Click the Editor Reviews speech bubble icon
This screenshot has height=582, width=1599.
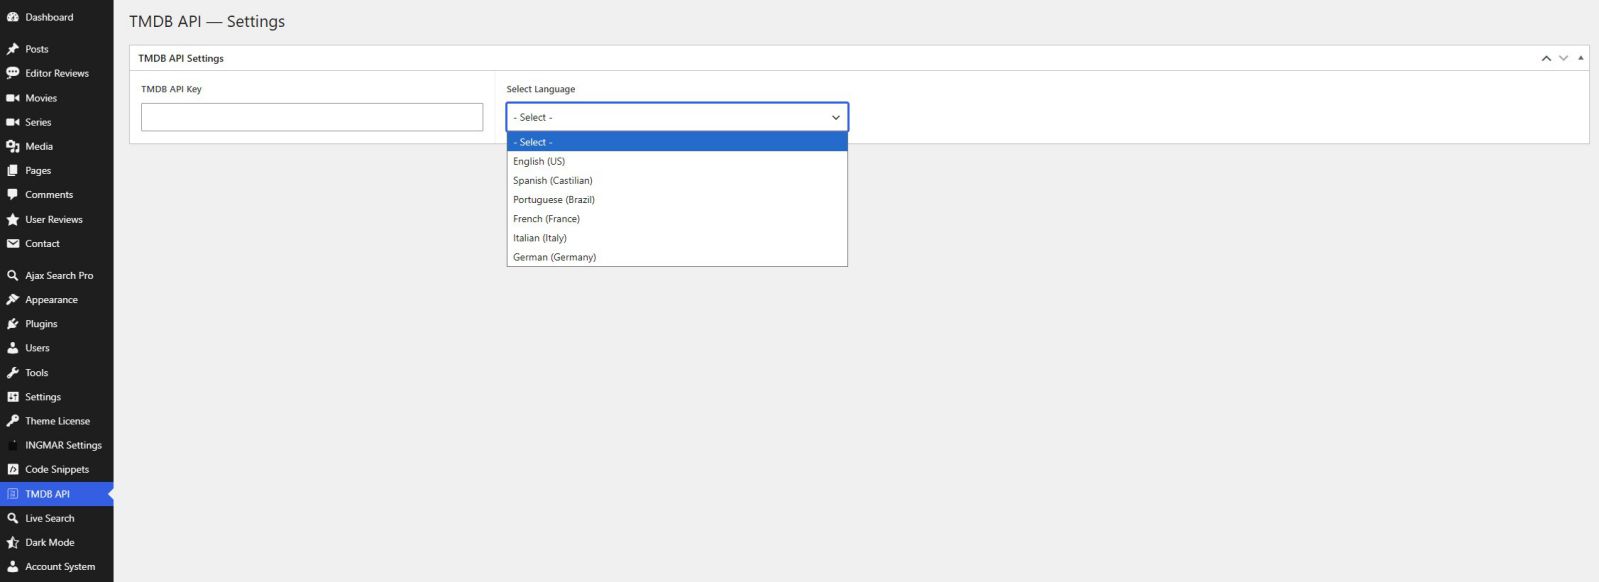click(x=13, y=73)
